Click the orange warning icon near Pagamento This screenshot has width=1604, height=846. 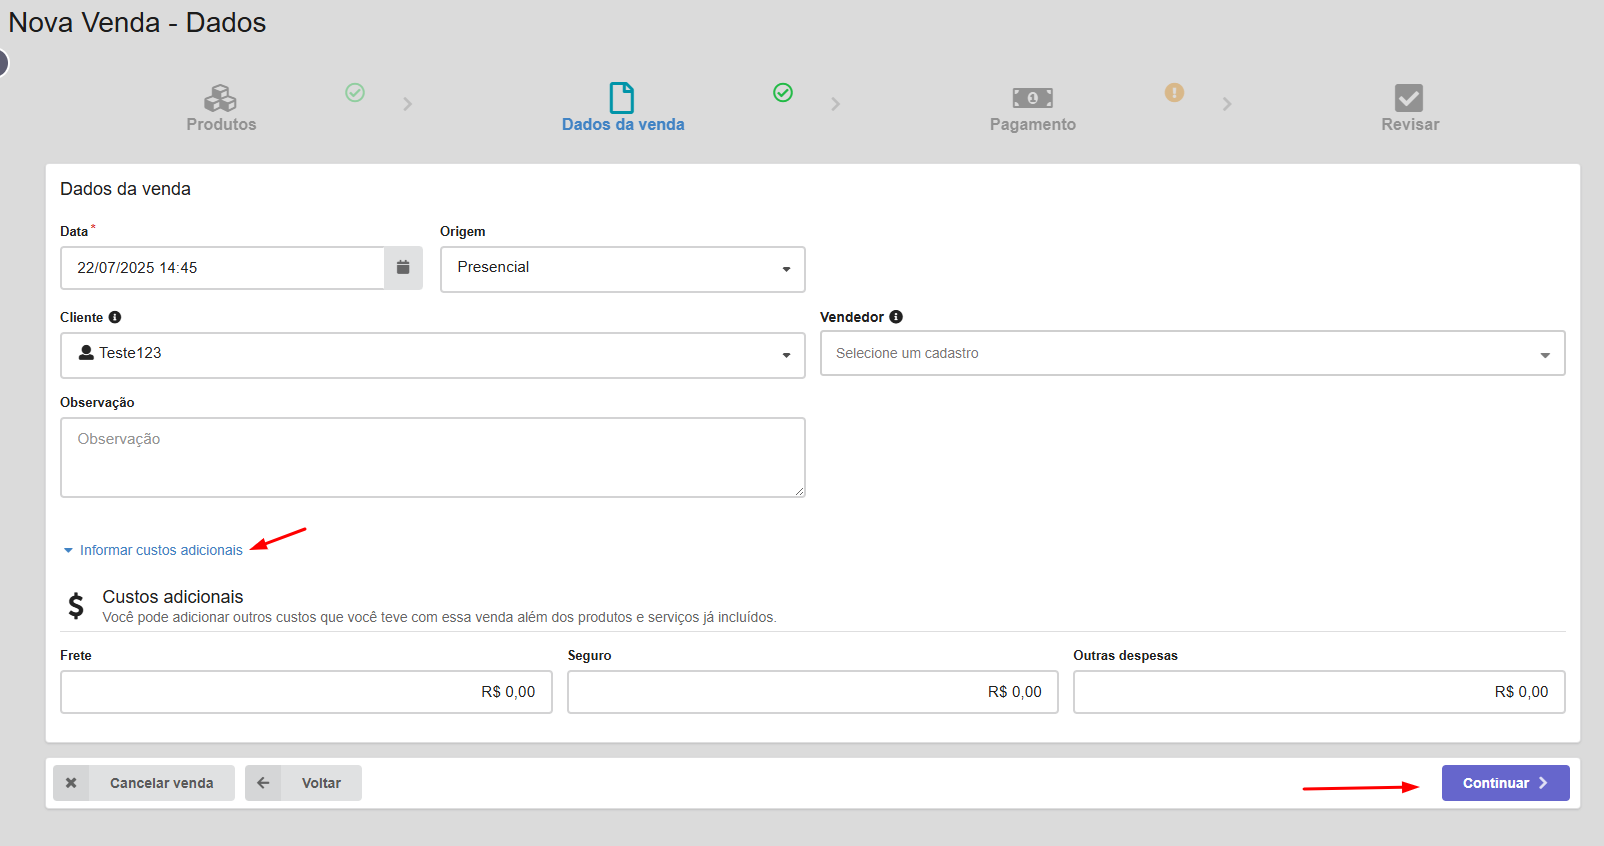click(x=1174, y=92)
